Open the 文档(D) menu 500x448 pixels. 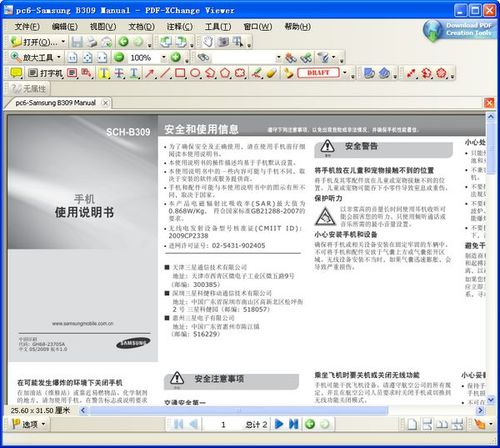pos(142,27)
